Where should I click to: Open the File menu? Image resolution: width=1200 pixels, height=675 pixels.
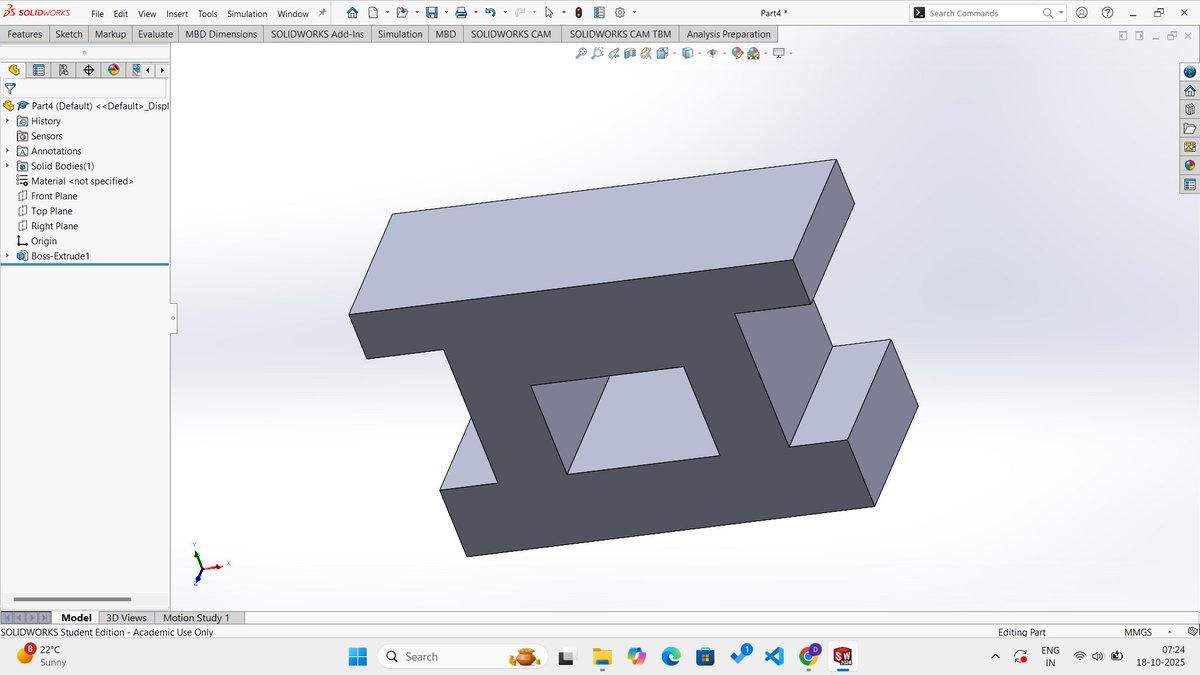point(97,14)
